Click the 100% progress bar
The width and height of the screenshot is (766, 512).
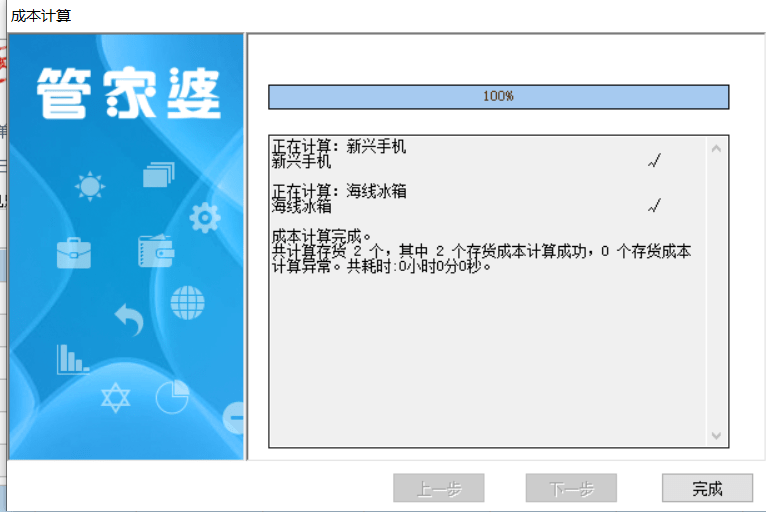pos(498,97)
